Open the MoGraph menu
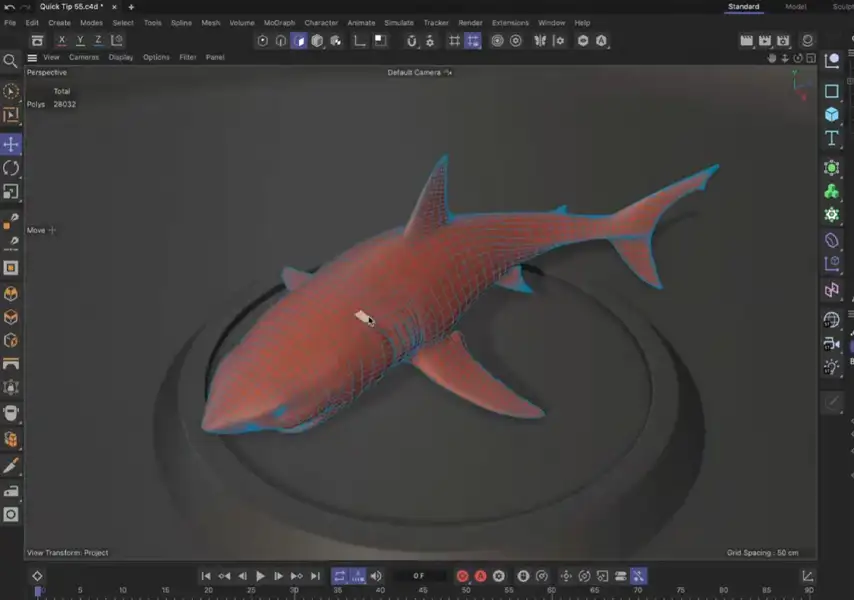 click(x=279, y=22)
